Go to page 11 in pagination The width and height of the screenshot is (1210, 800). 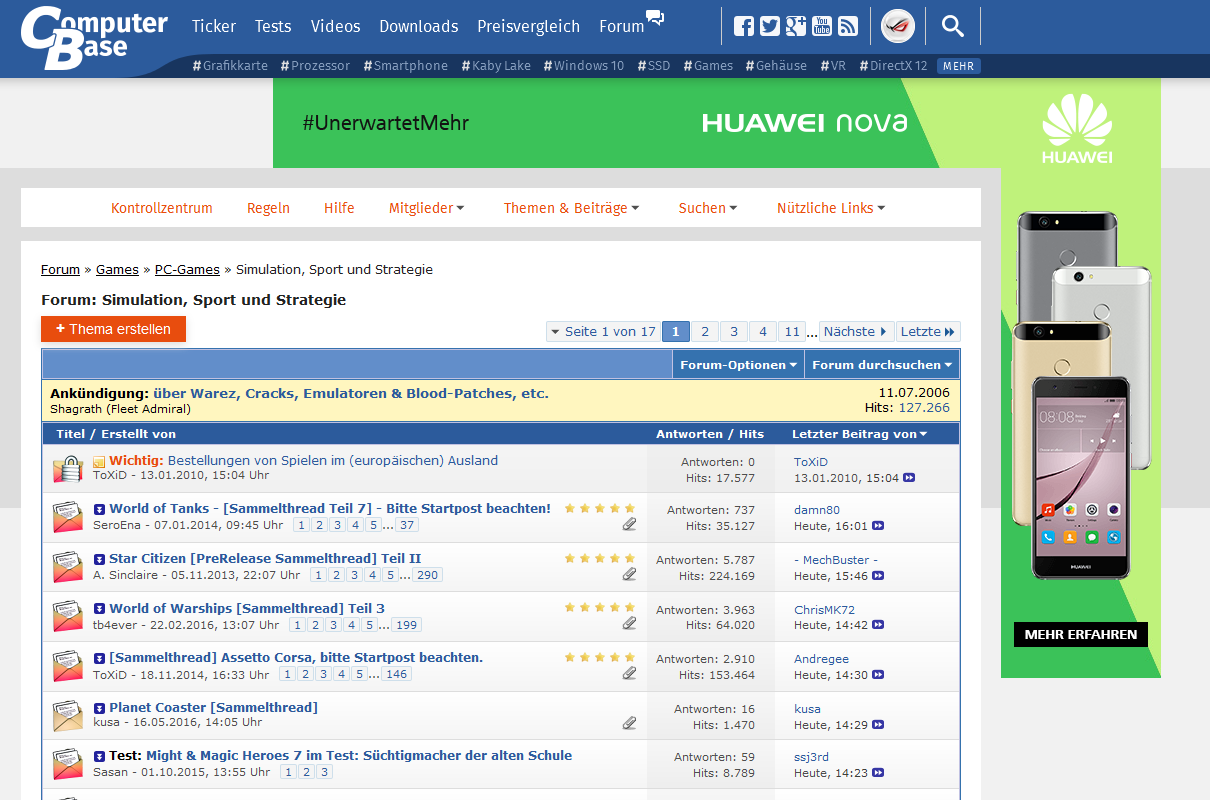tap(792, 331)
